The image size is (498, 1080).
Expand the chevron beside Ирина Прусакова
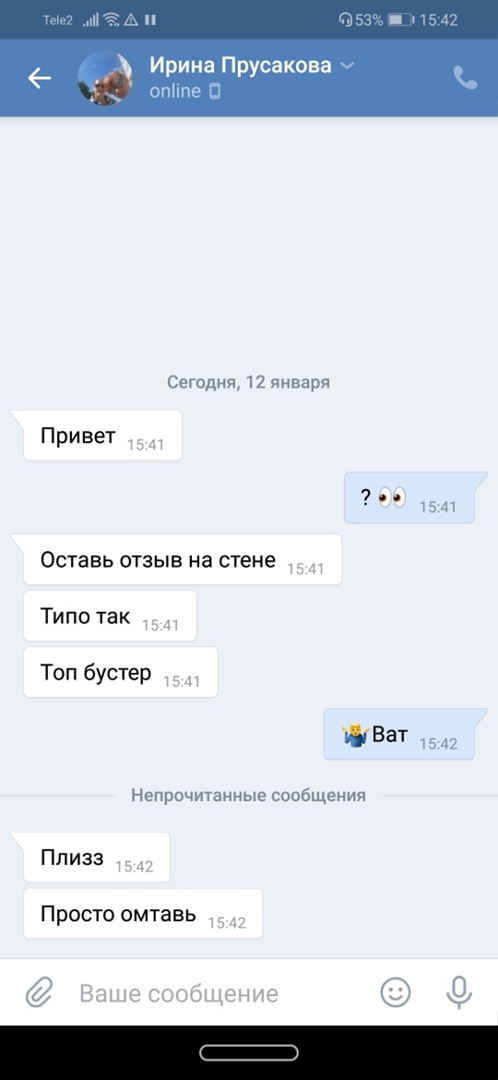348,65
